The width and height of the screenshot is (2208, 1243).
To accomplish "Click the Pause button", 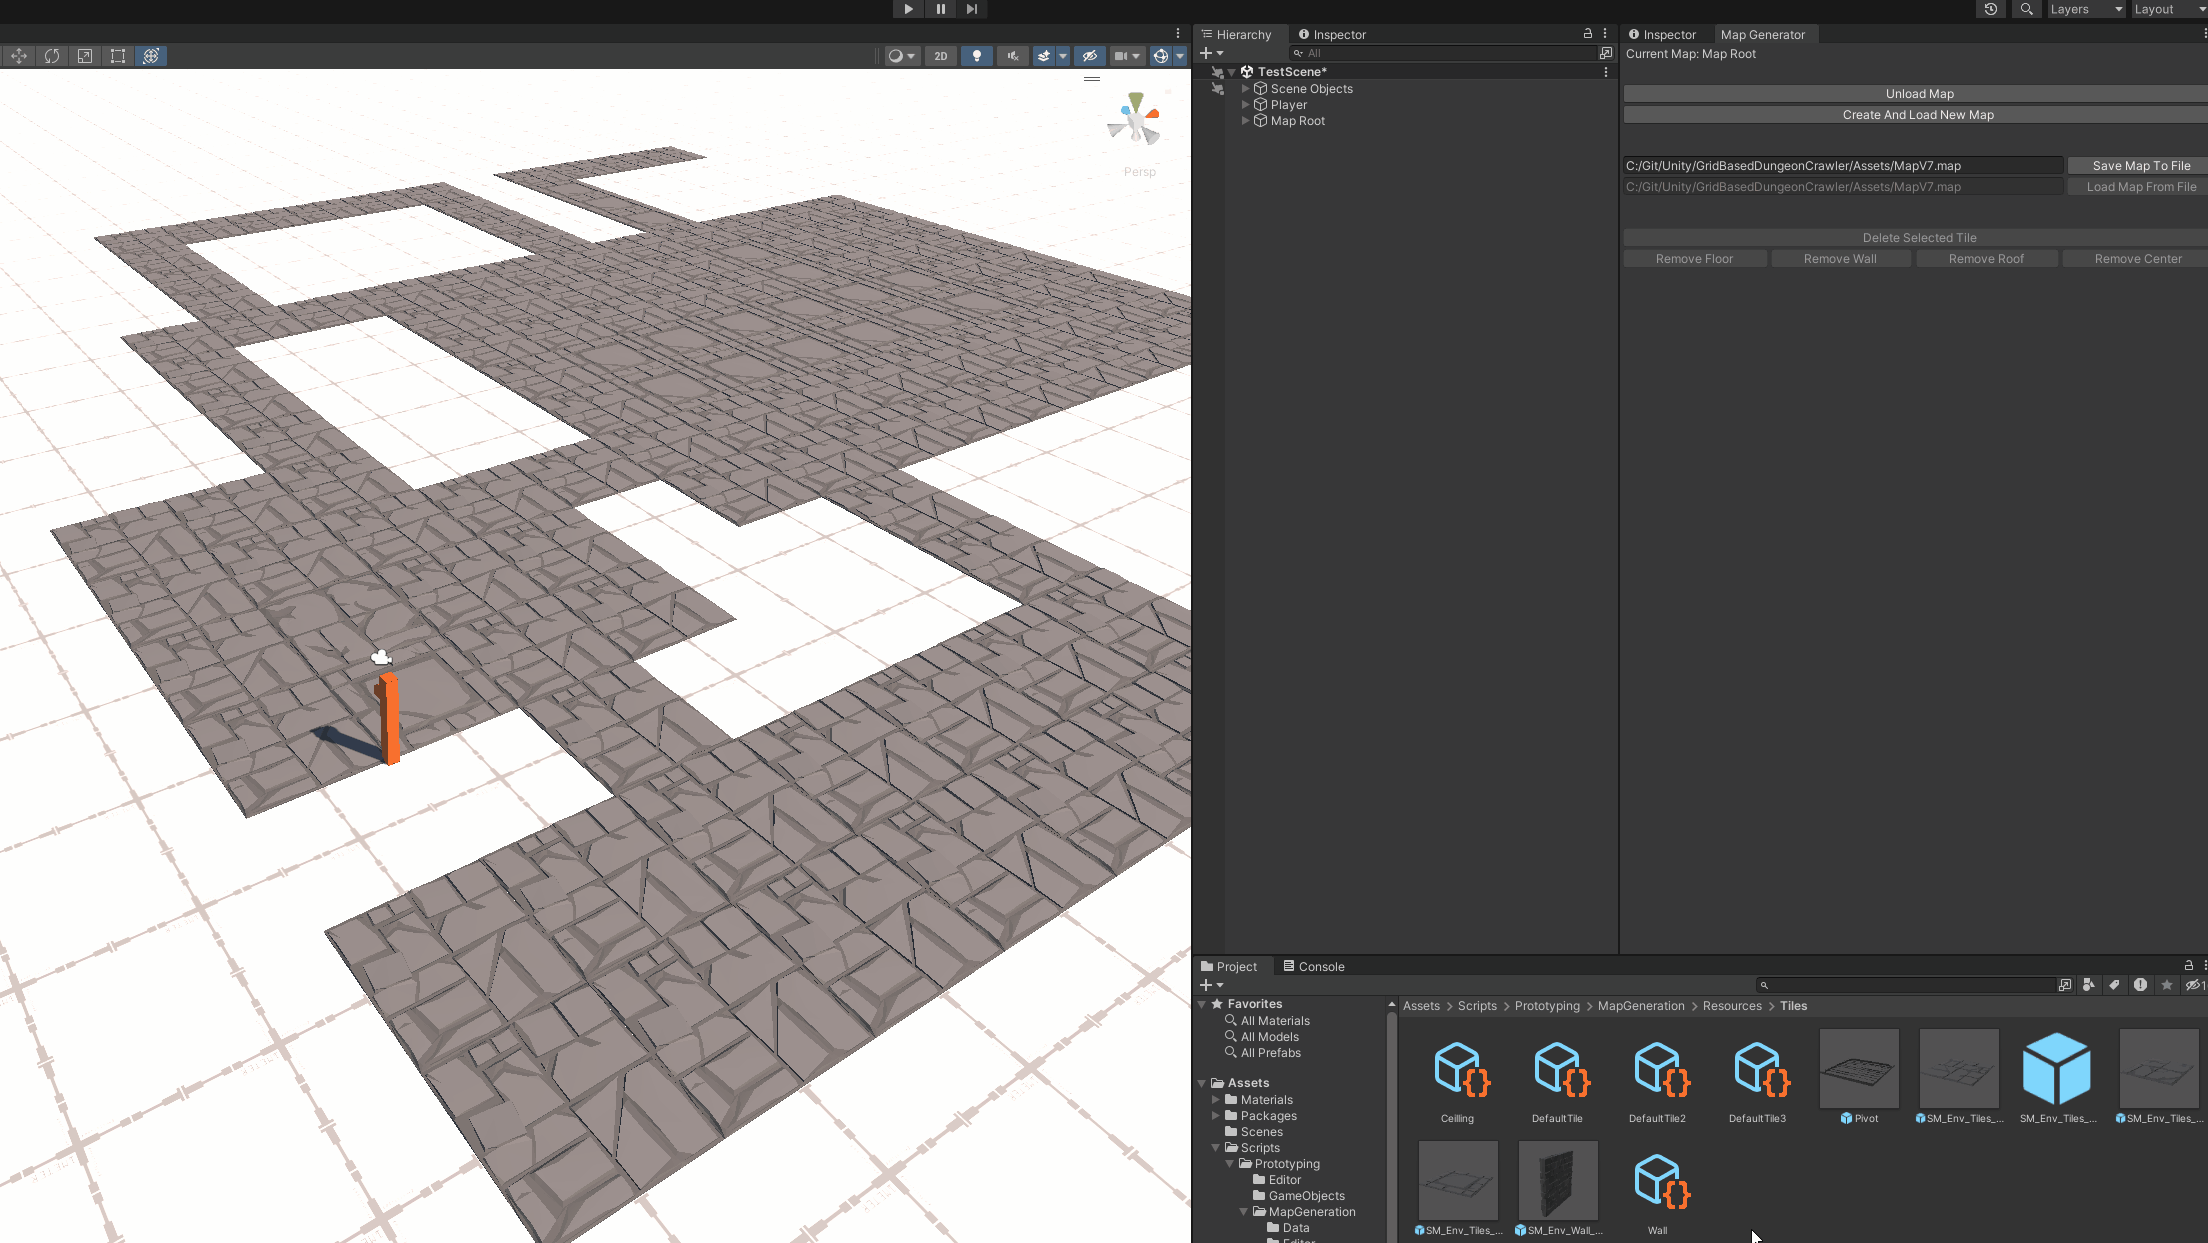I will [x=940, y=9].
